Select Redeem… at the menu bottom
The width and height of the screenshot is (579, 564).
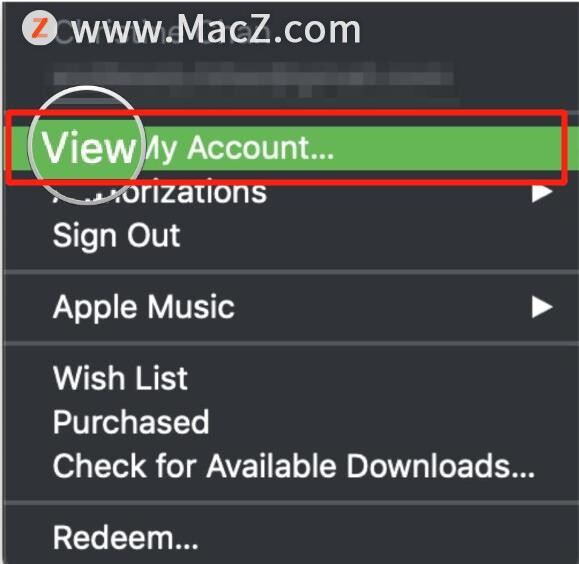(x=126, y=538)
